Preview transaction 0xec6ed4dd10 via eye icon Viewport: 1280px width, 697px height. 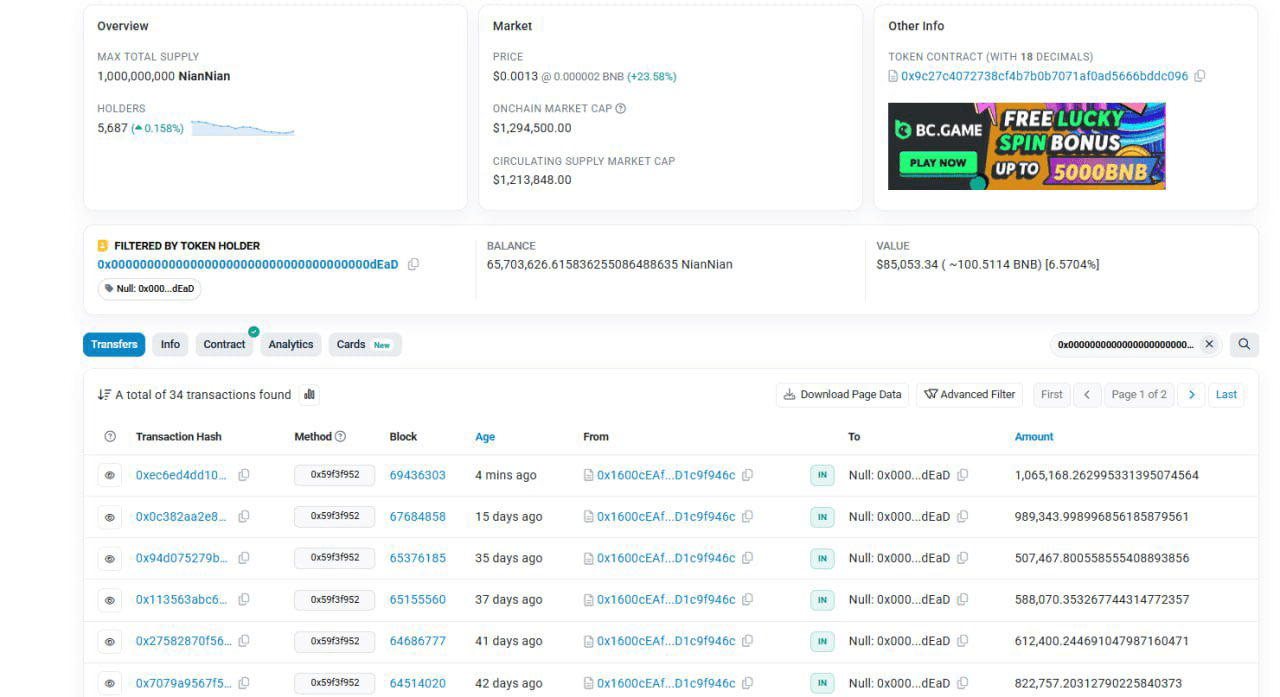point(110,476)
